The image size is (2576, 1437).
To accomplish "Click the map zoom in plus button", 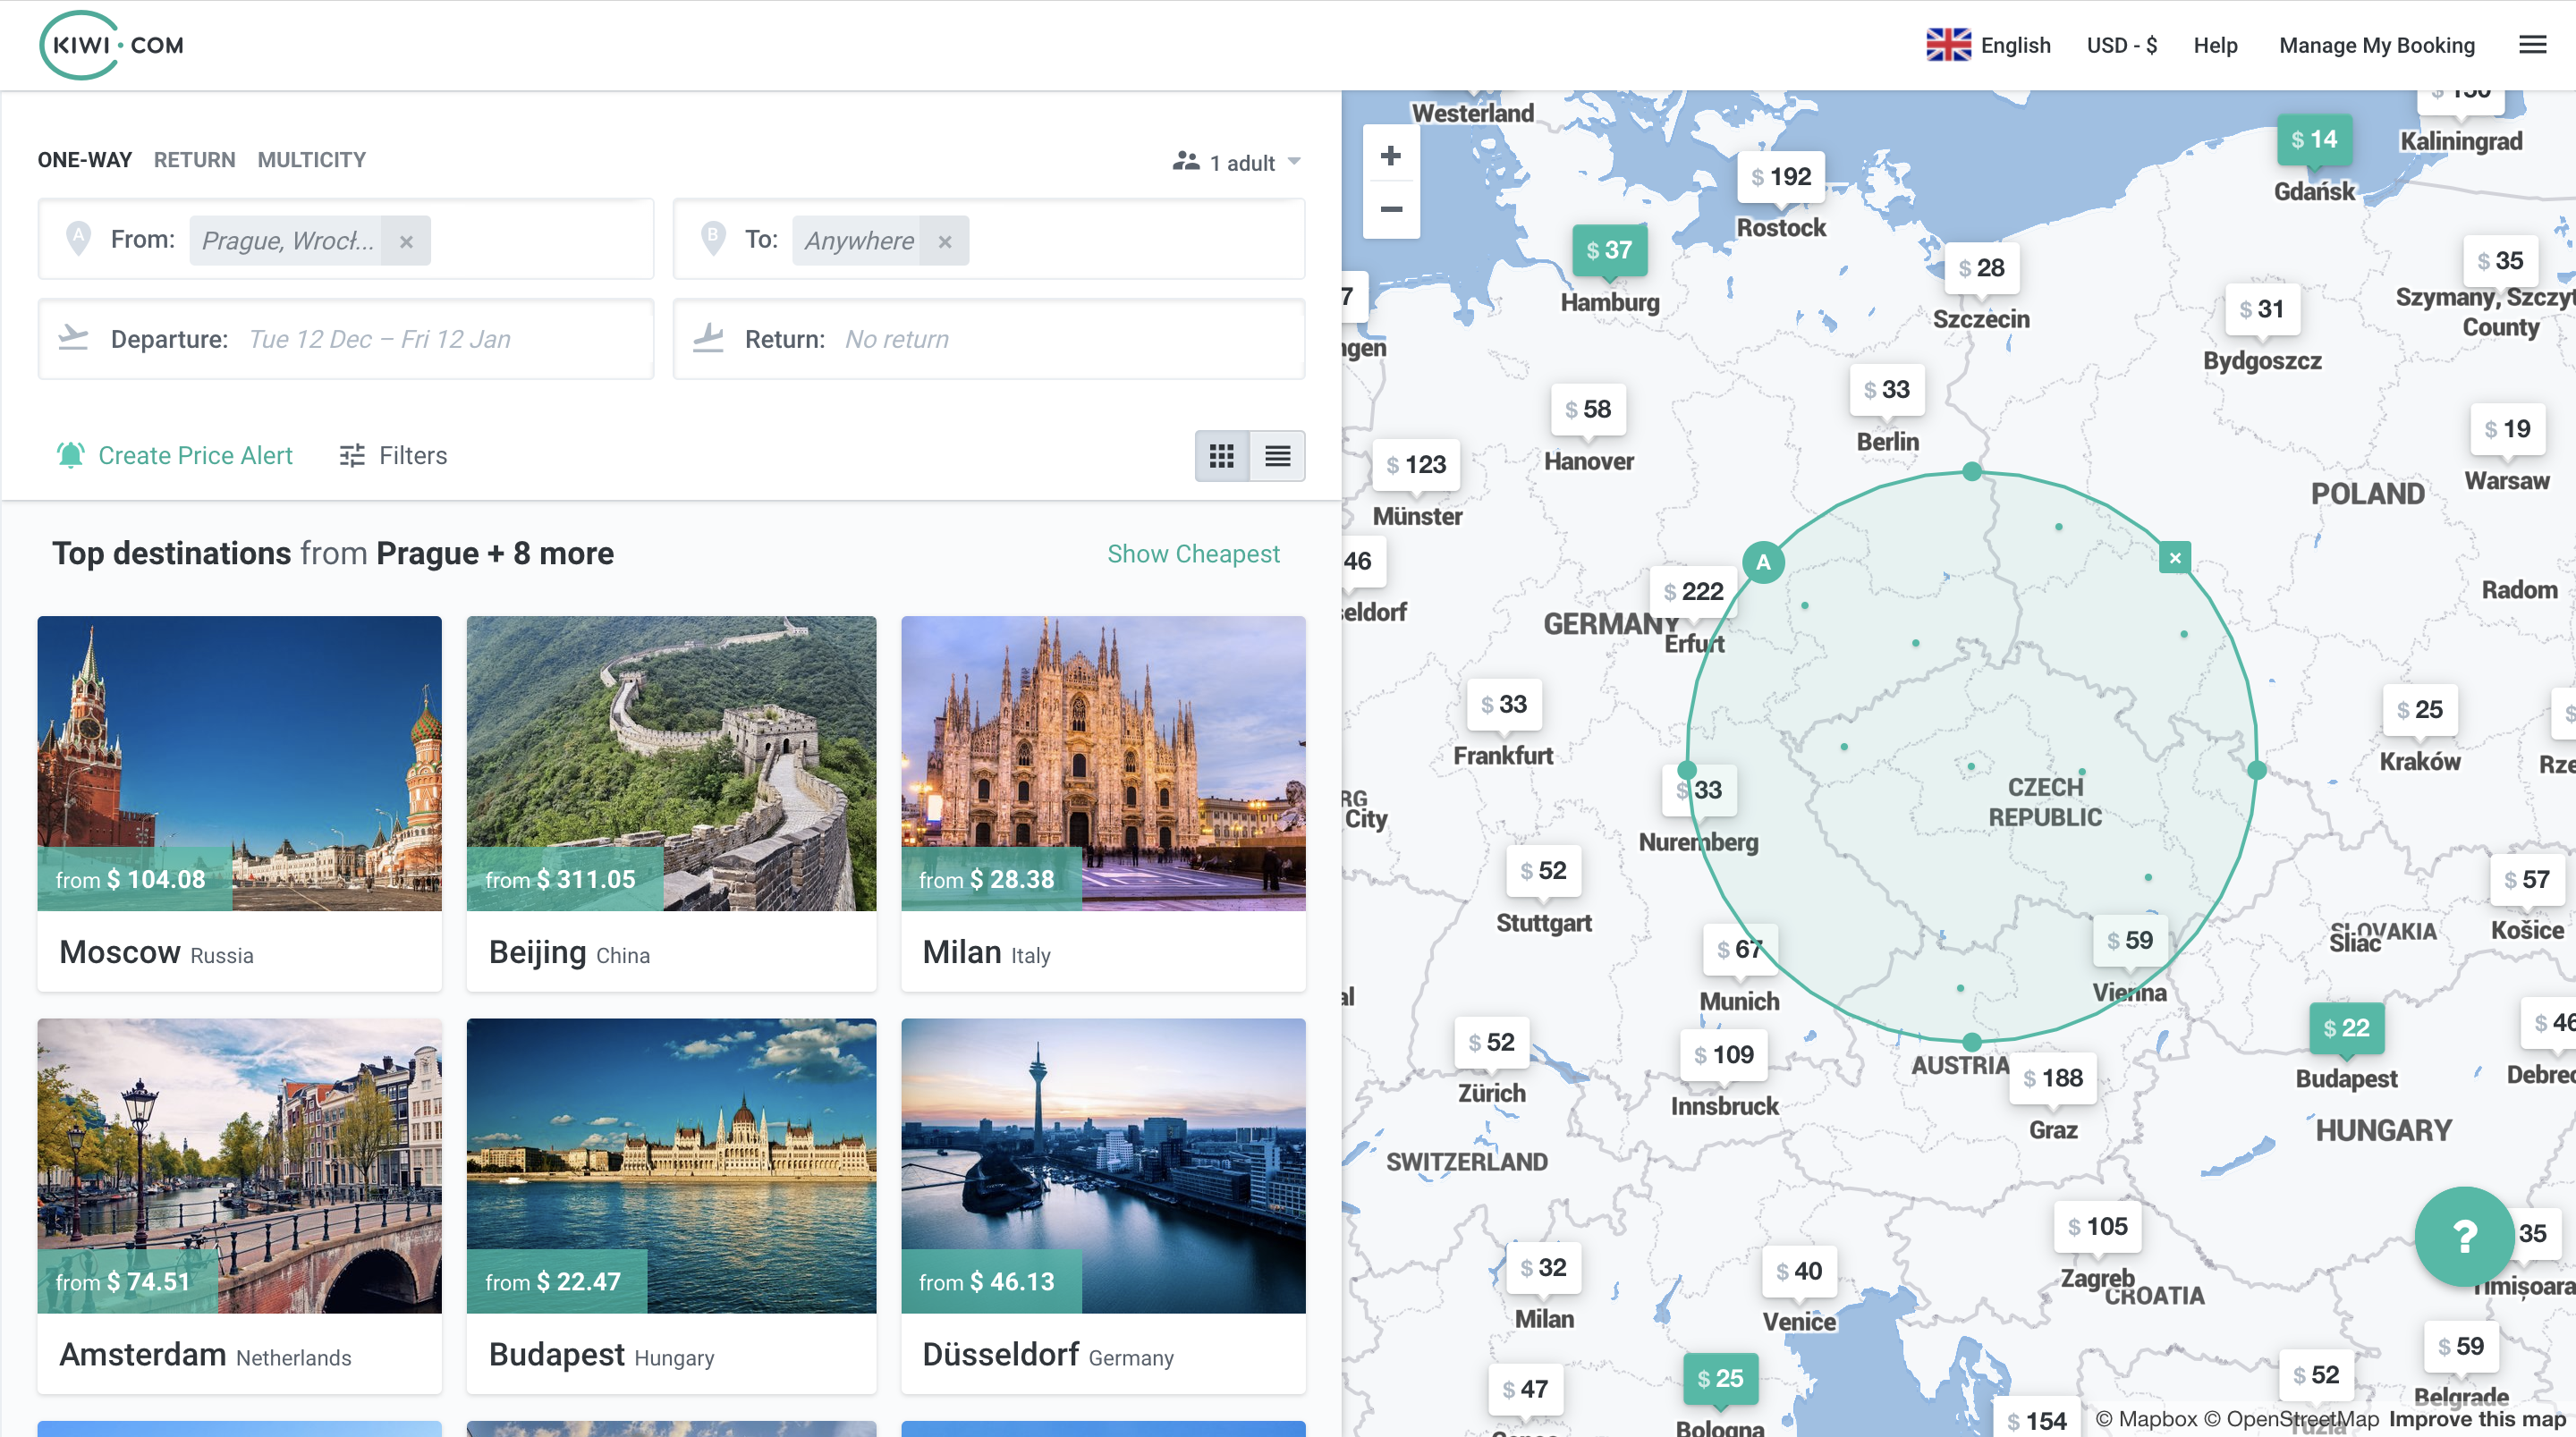I will coord(1390,156).
